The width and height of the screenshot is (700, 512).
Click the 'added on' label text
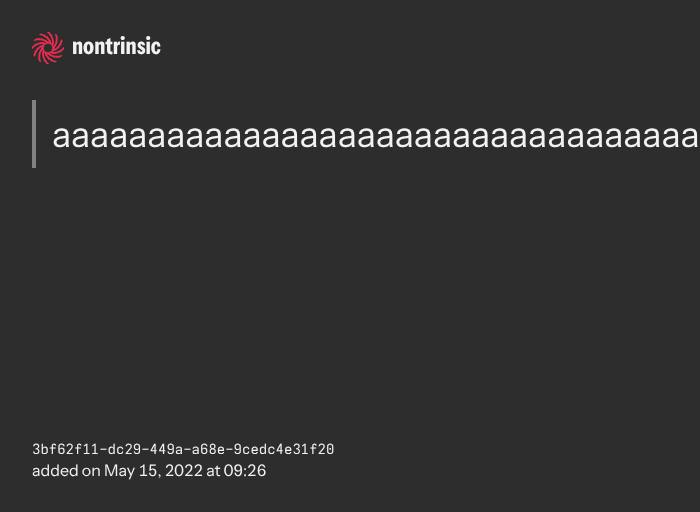(66, 470)
